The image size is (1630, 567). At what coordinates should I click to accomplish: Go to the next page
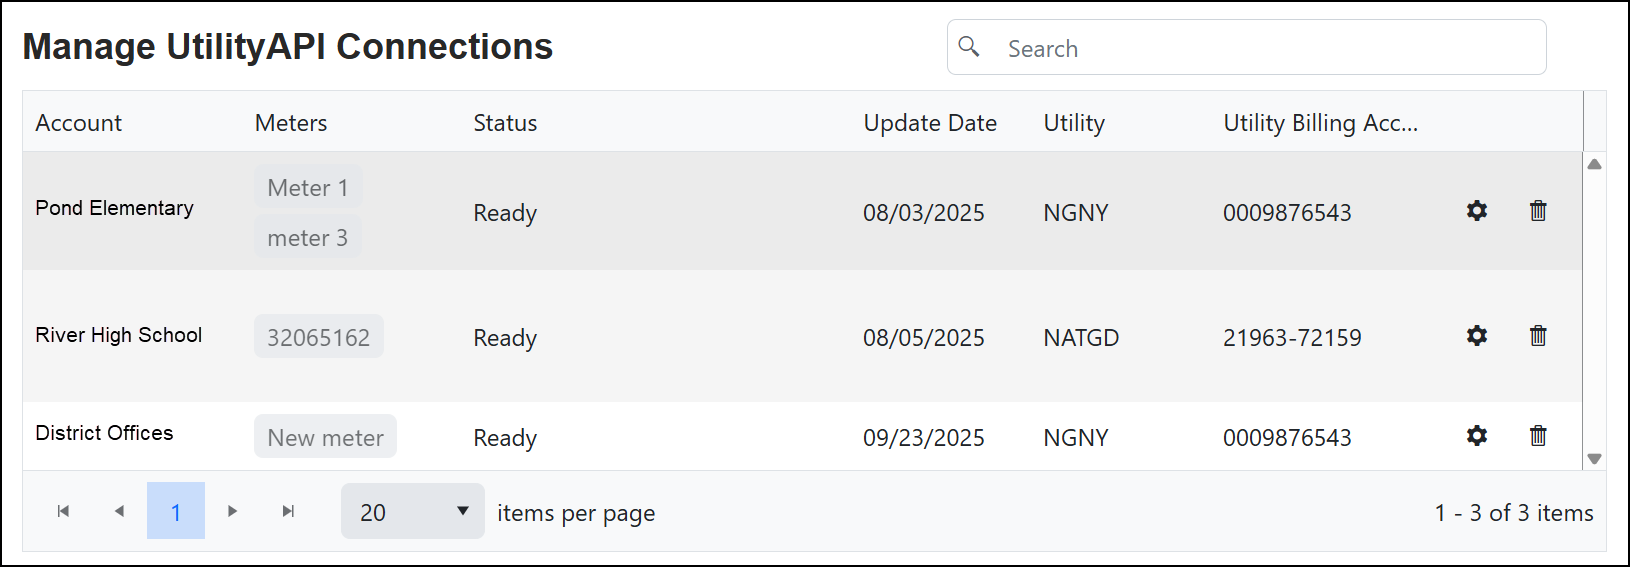coord(232,511)
